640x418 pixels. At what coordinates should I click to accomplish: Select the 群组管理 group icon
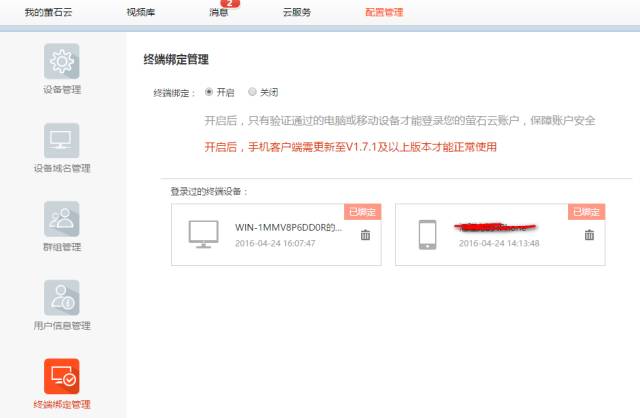(x=62, y=218)
